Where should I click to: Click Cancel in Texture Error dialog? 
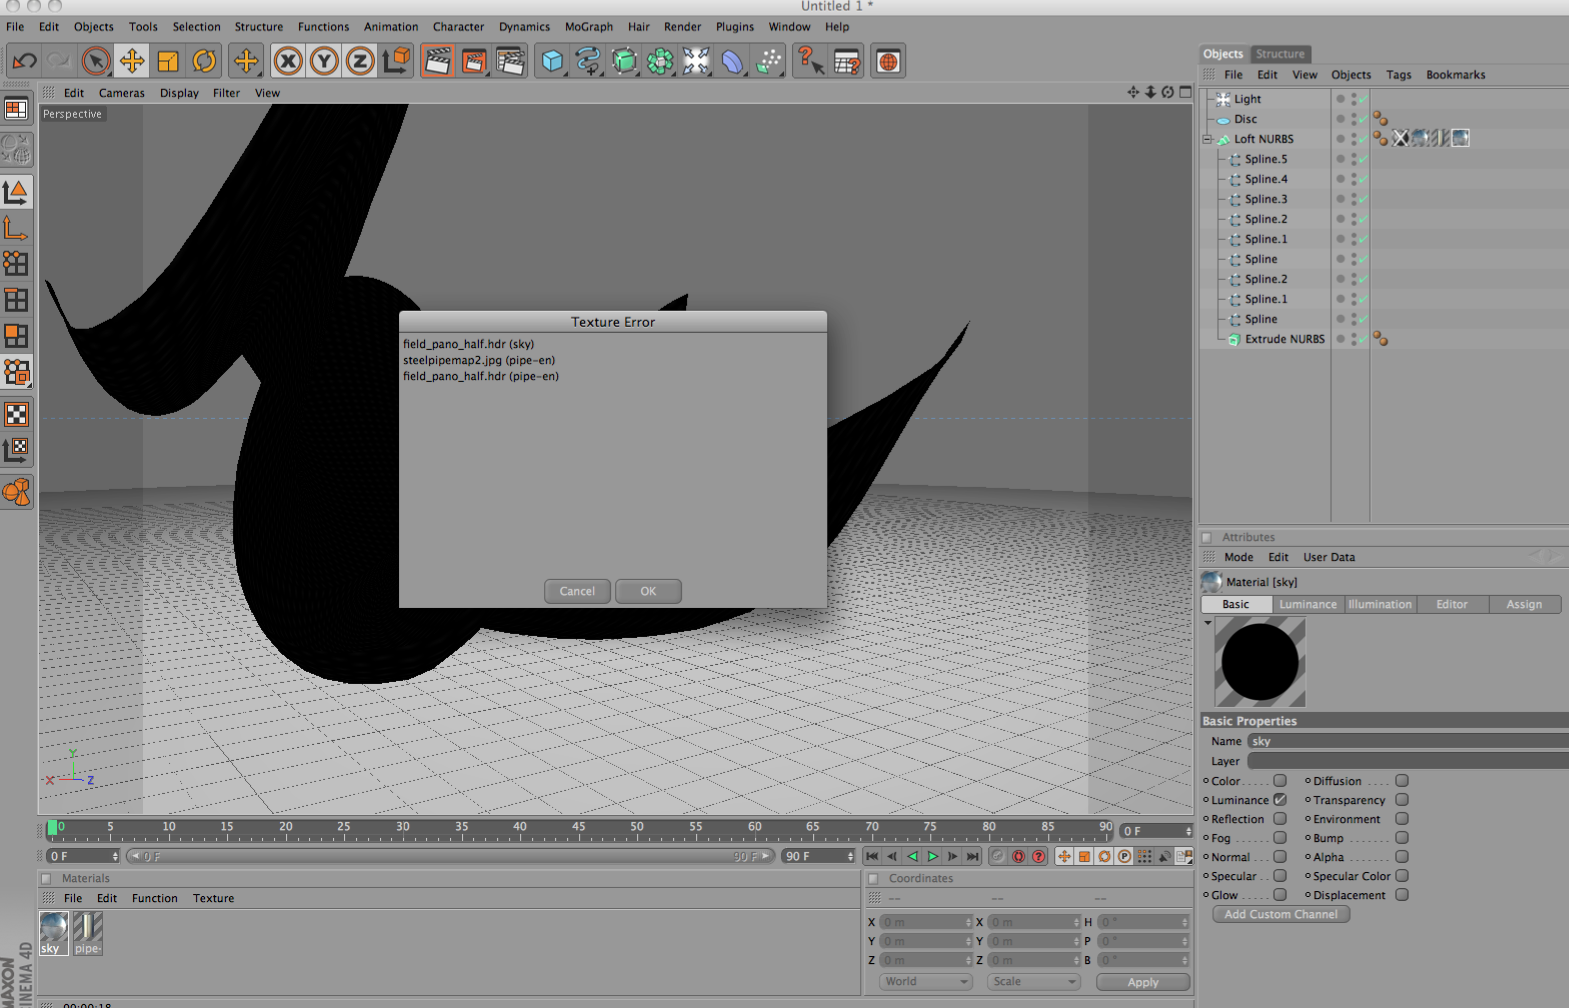pyautogui.click(x=577, y=591)
